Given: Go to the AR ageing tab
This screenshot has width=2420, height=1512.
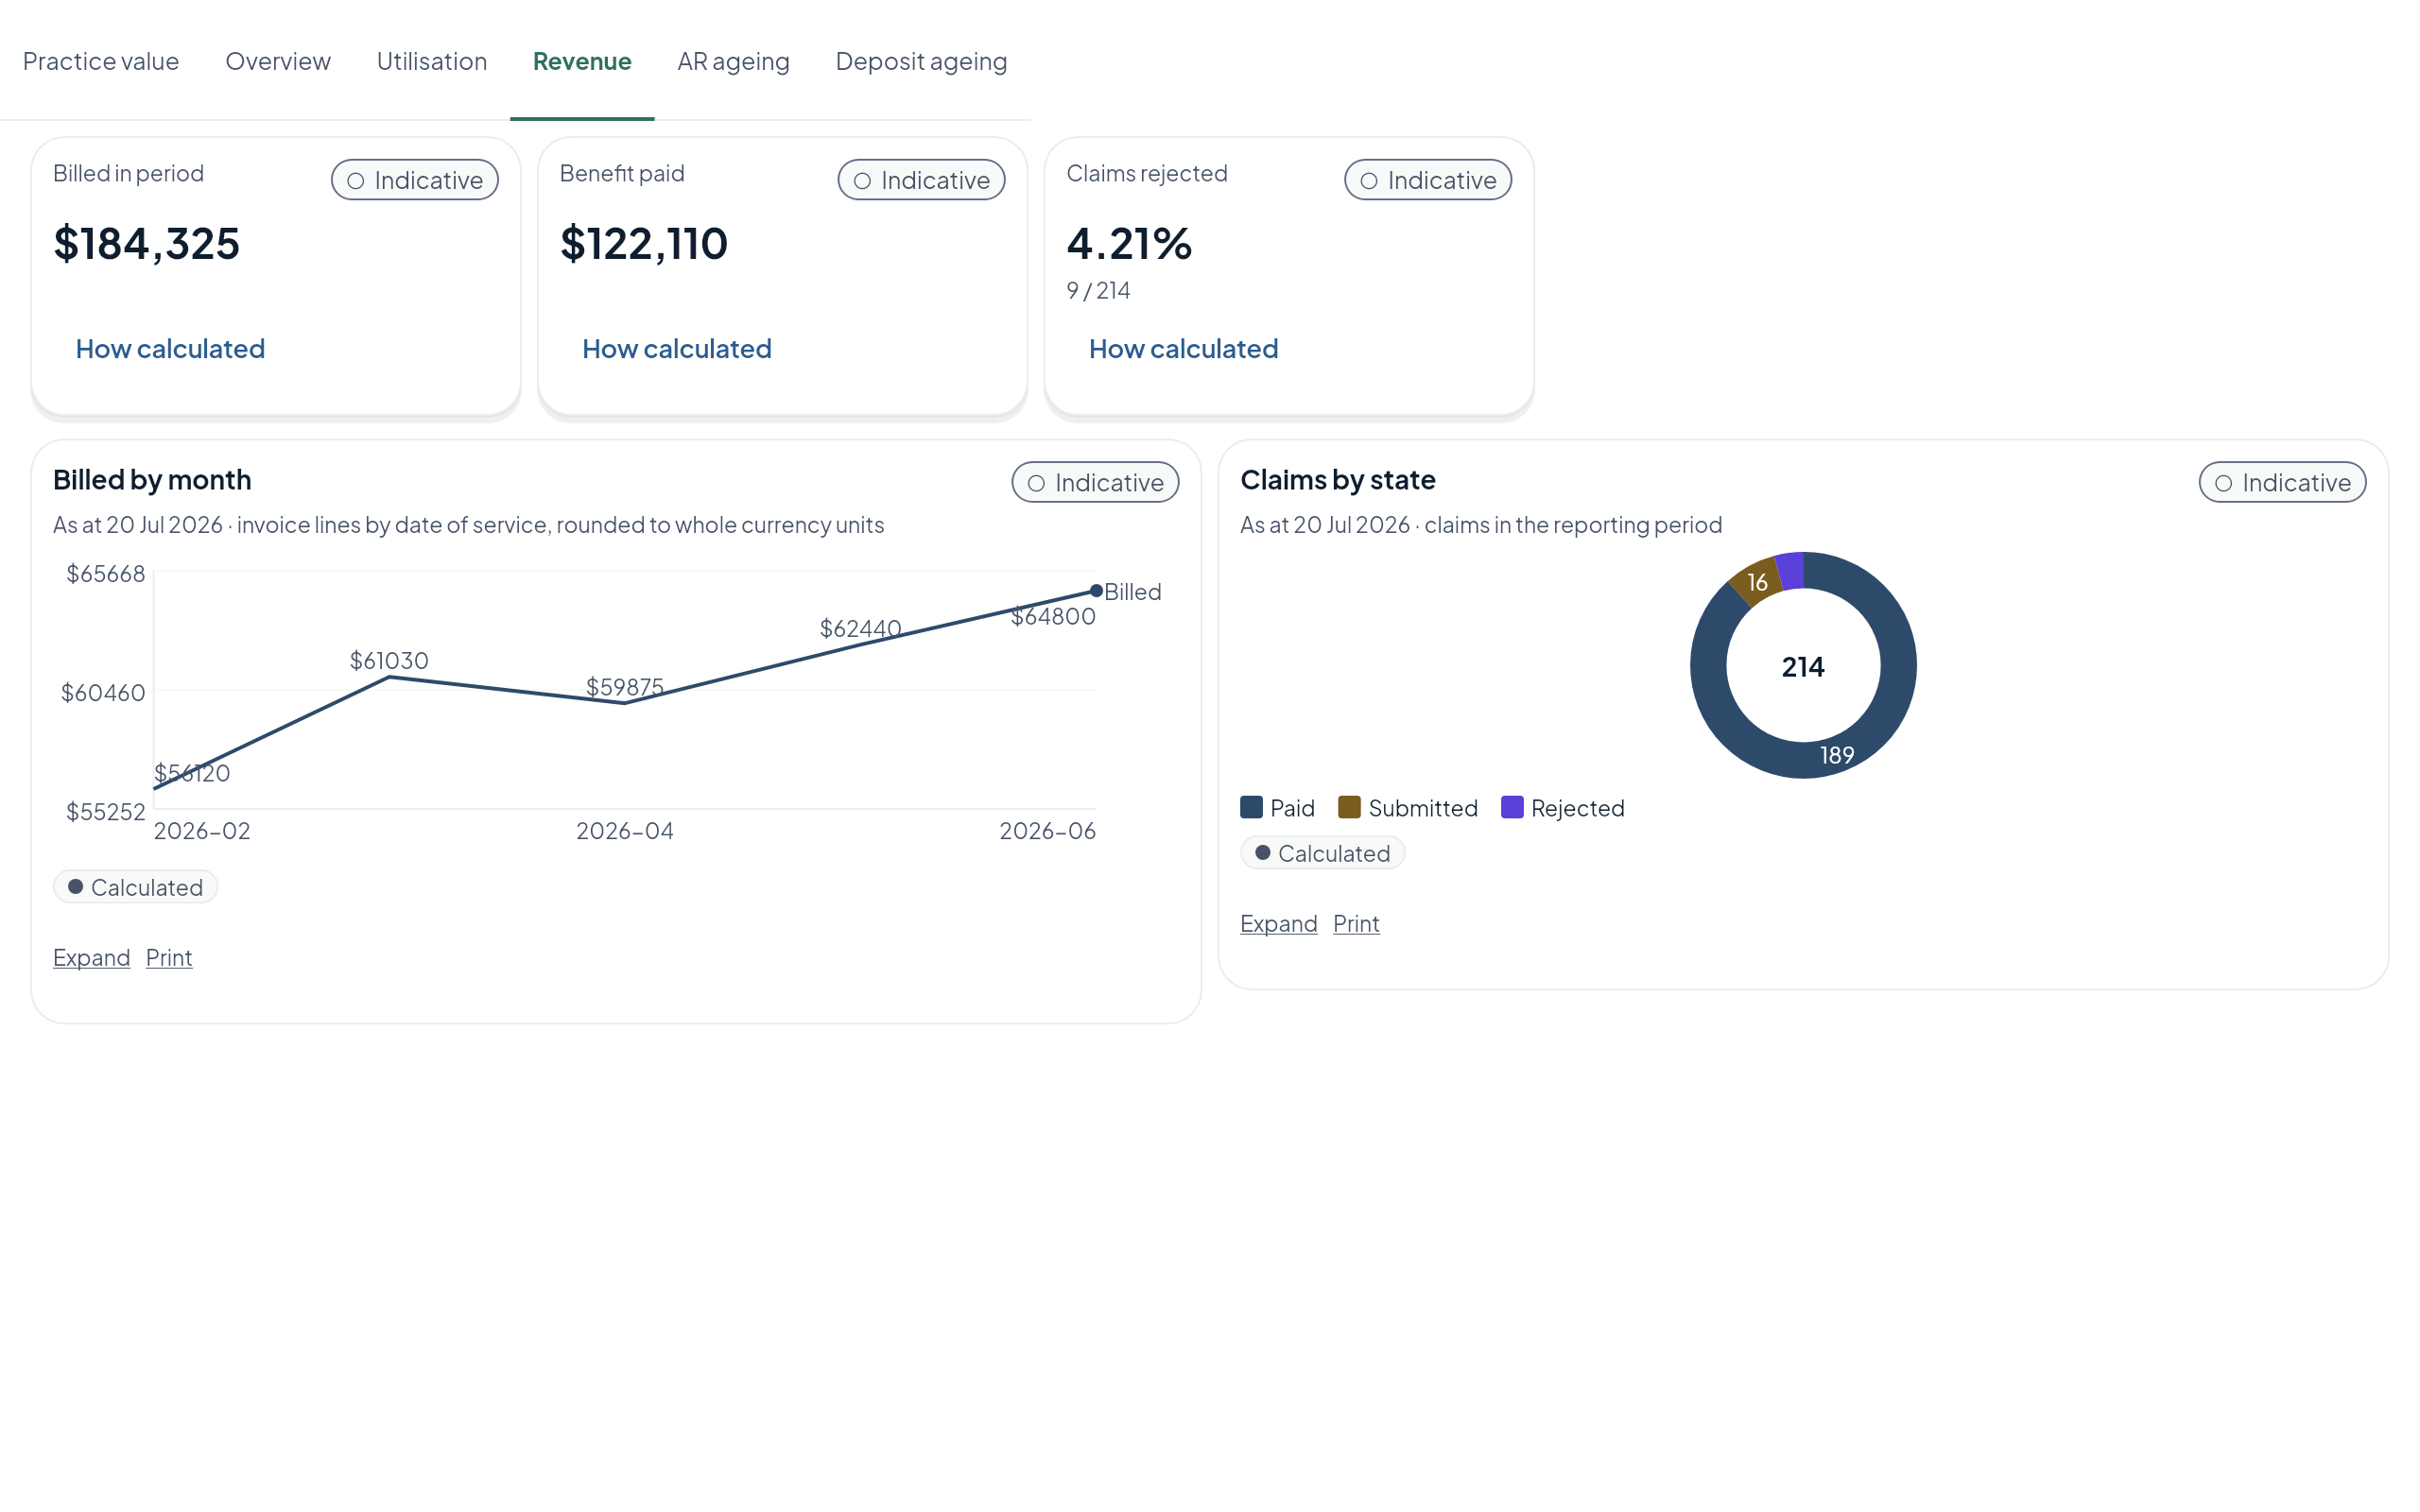Looking at the screenshot, I should point(733,61).
